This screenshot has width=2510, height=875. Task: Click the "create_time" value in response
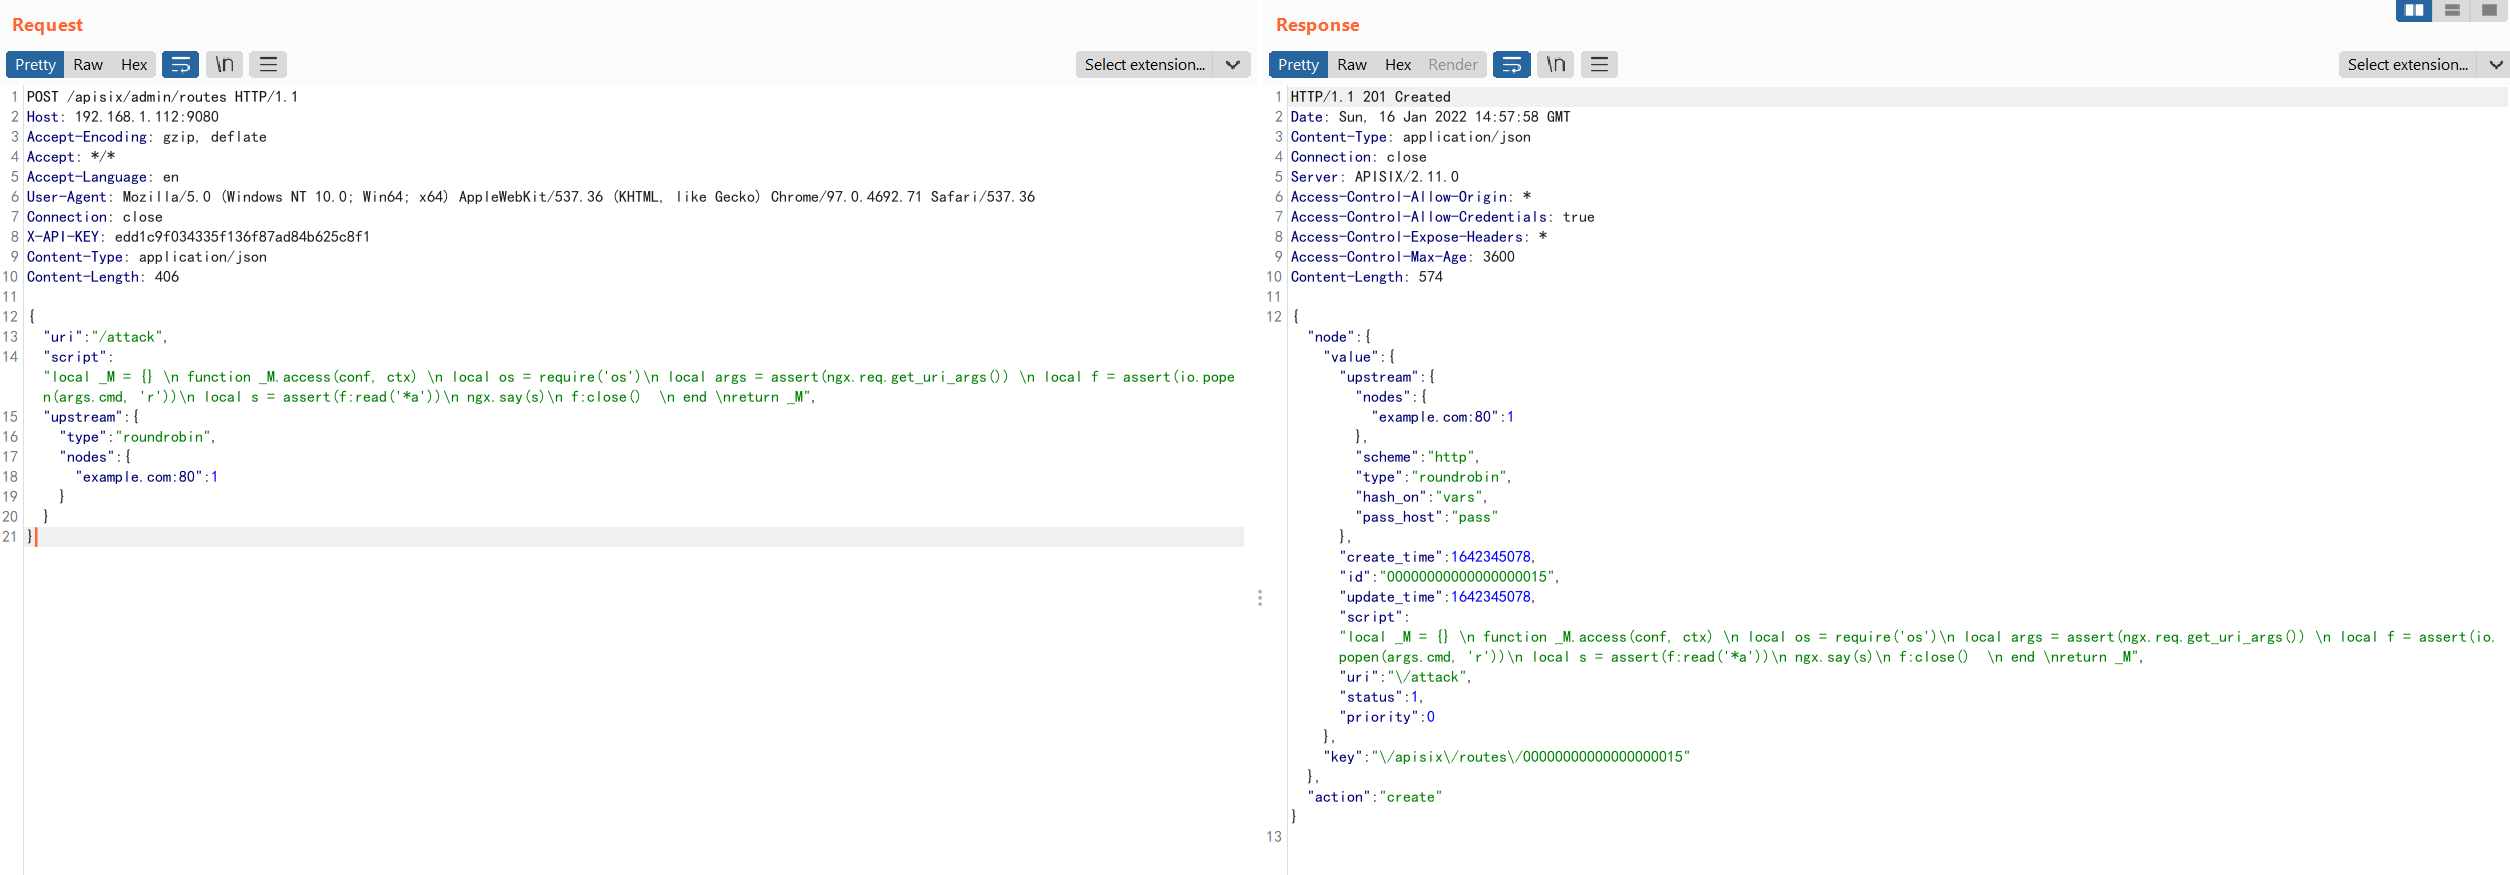coord(1491,557)
